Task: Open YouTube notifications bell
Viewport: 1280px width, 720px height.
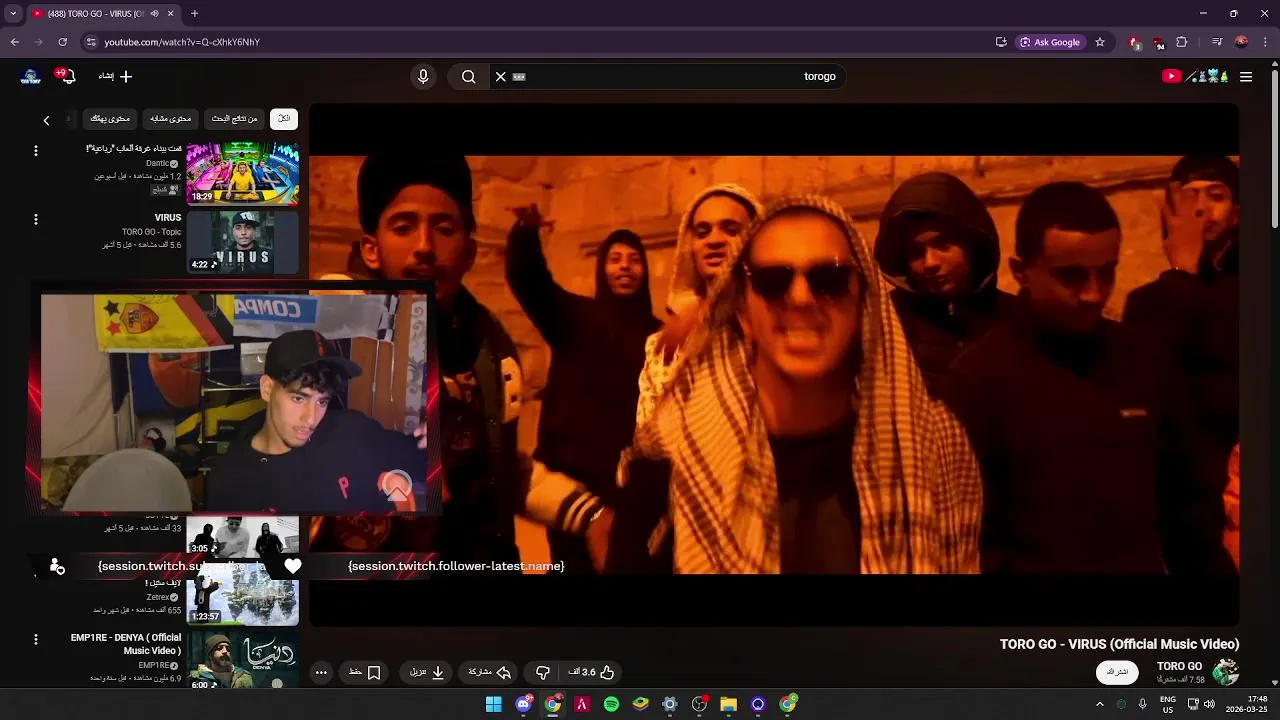Action: click(68, 77)
